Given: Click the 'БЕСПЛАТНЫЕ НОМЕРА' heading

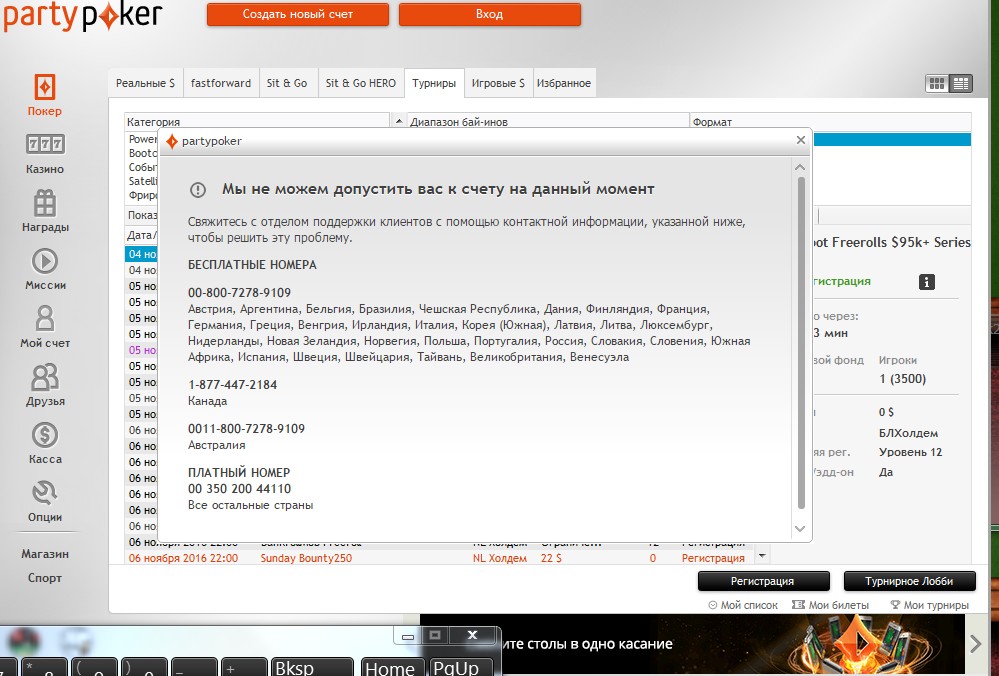Looking at the screenshot, I should pyautogui.click(x=252, y=264).
